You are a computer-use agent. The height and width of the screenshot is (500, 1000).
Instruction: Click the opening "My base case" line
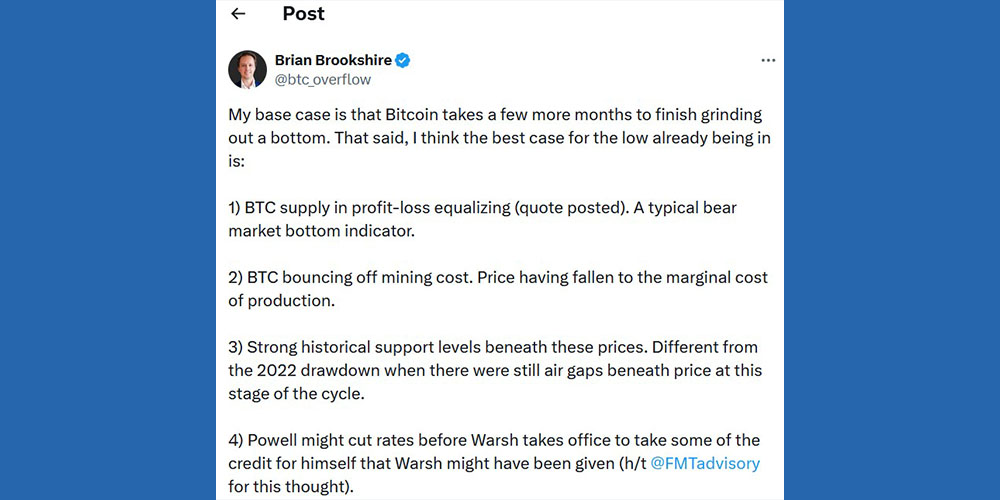(x=495, y=115)
